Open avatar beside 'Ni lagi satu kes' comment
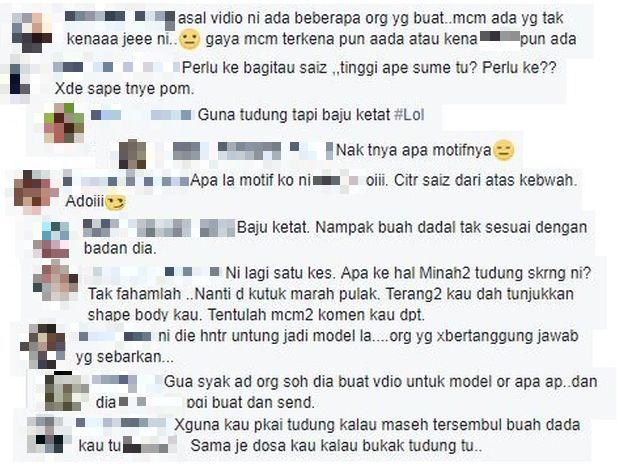 click(55, 280)
